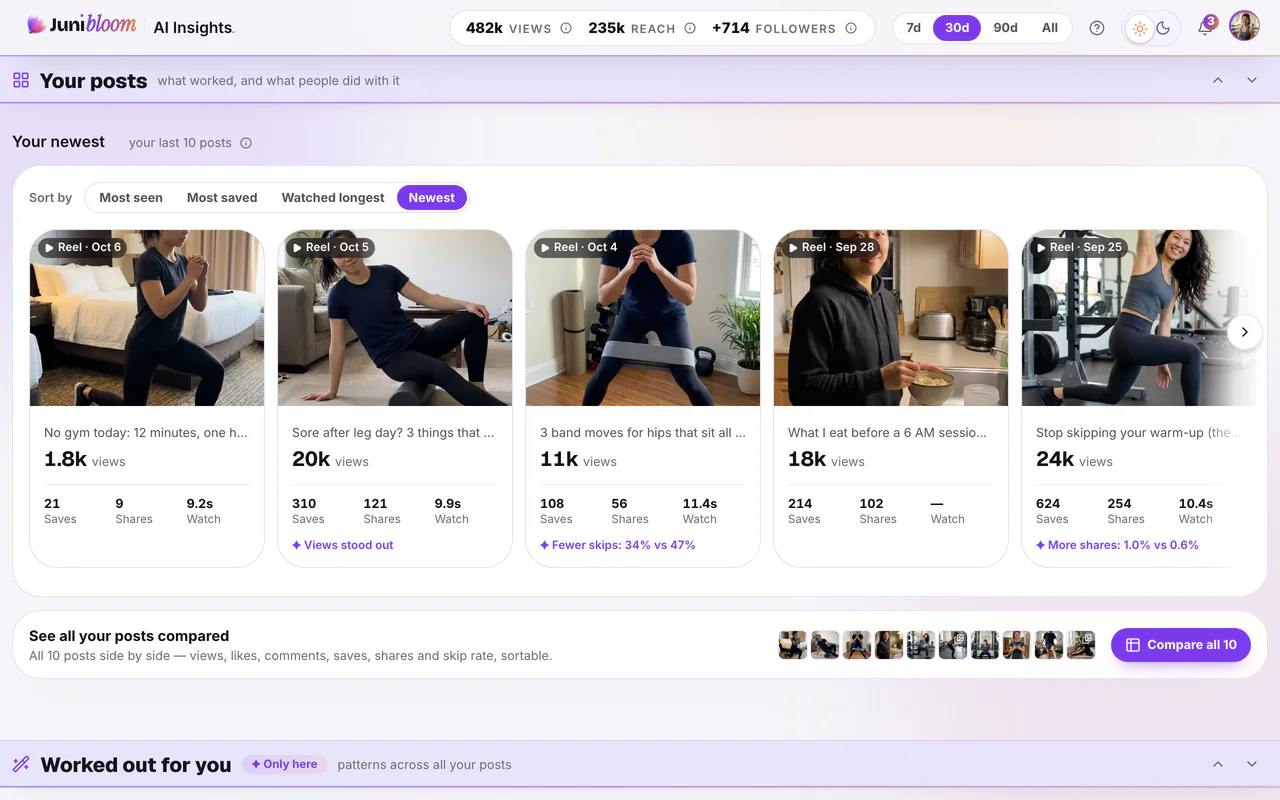Screen dimensions: 1280x800
Task: Open the Sep 28 kitchen meal post image
Action: [891, 318]
